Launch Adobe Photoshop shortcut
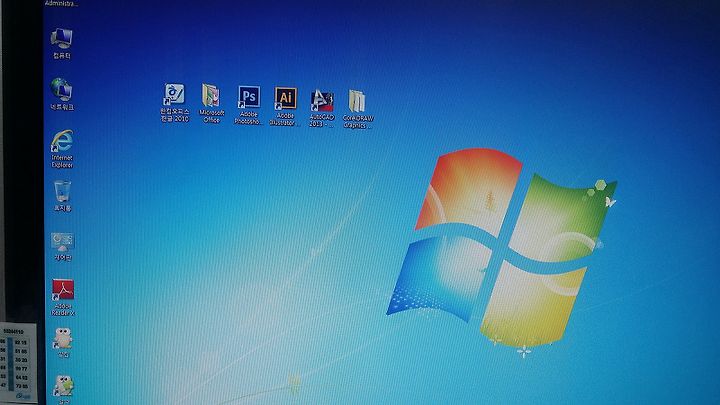Image resolution: width=720 pixels, height=405 pixels. click(x=248, y=105)
